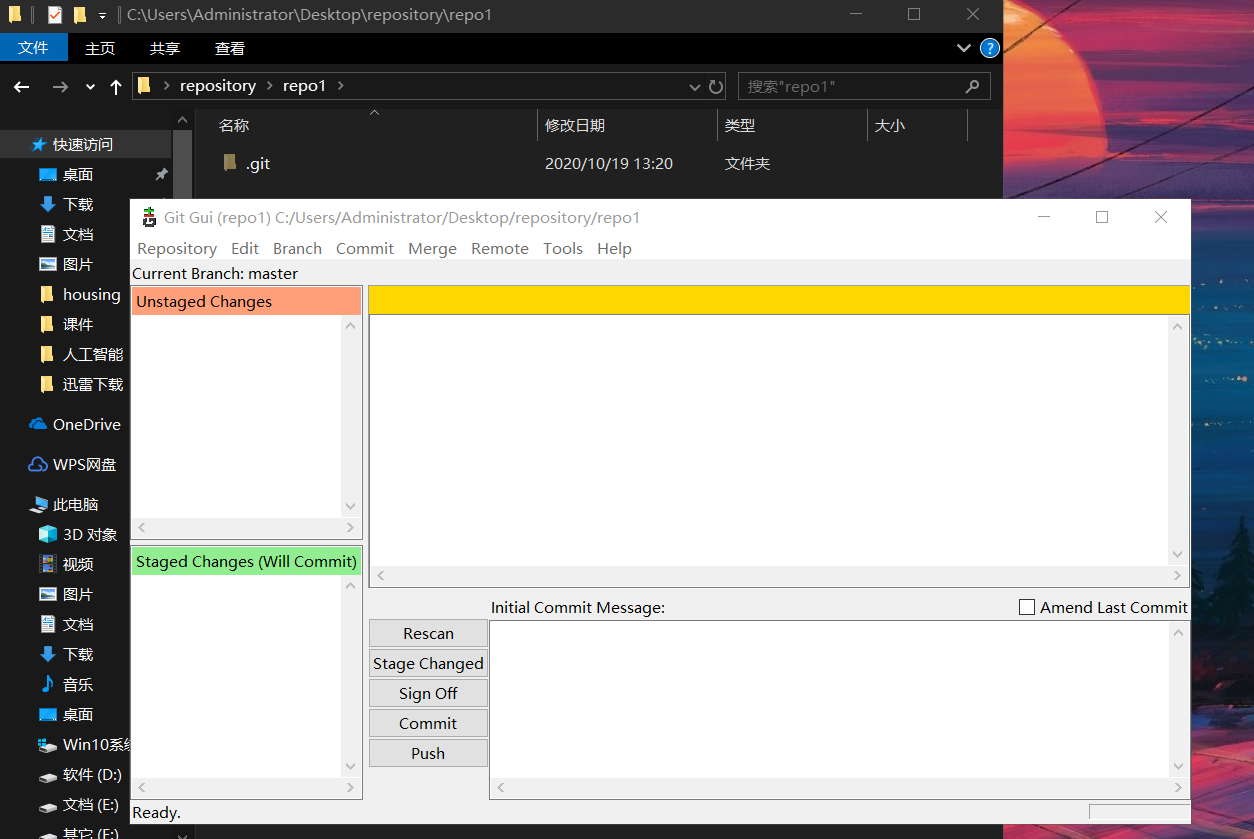Click the yellow diff header bar
The height and width of the screenshot is (839, 1254).
(779, 299)
